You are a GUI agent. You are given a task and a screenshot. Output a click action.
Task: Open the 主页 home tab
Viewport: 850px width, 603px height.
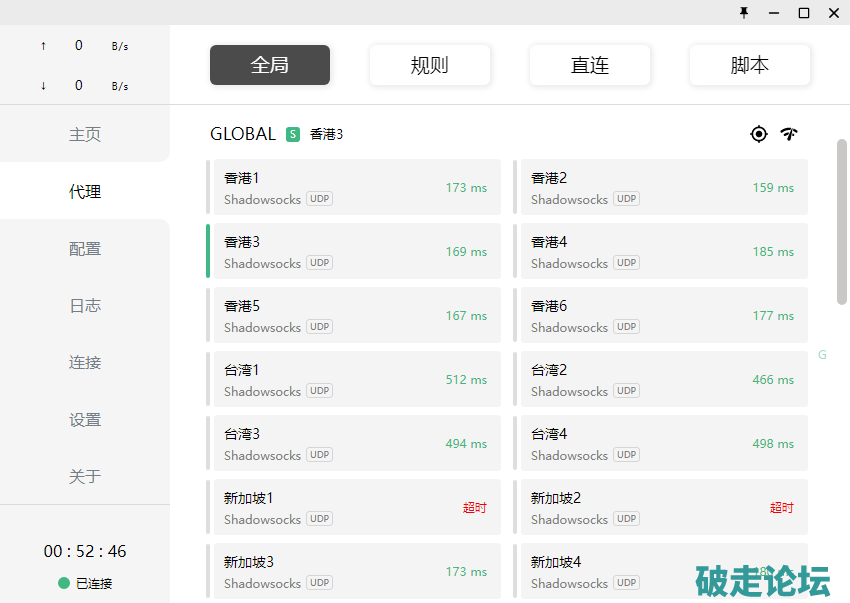click(85, 134)
